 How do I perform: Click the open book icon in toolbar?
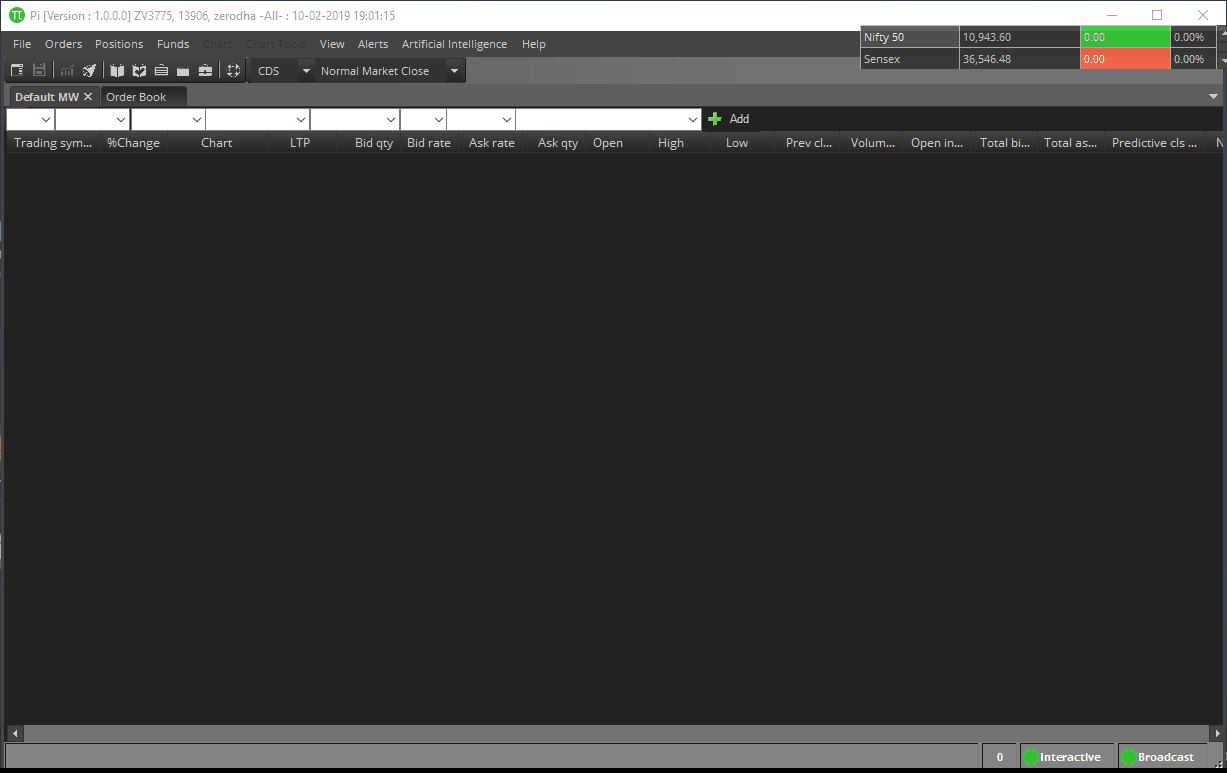pos(117,71)
